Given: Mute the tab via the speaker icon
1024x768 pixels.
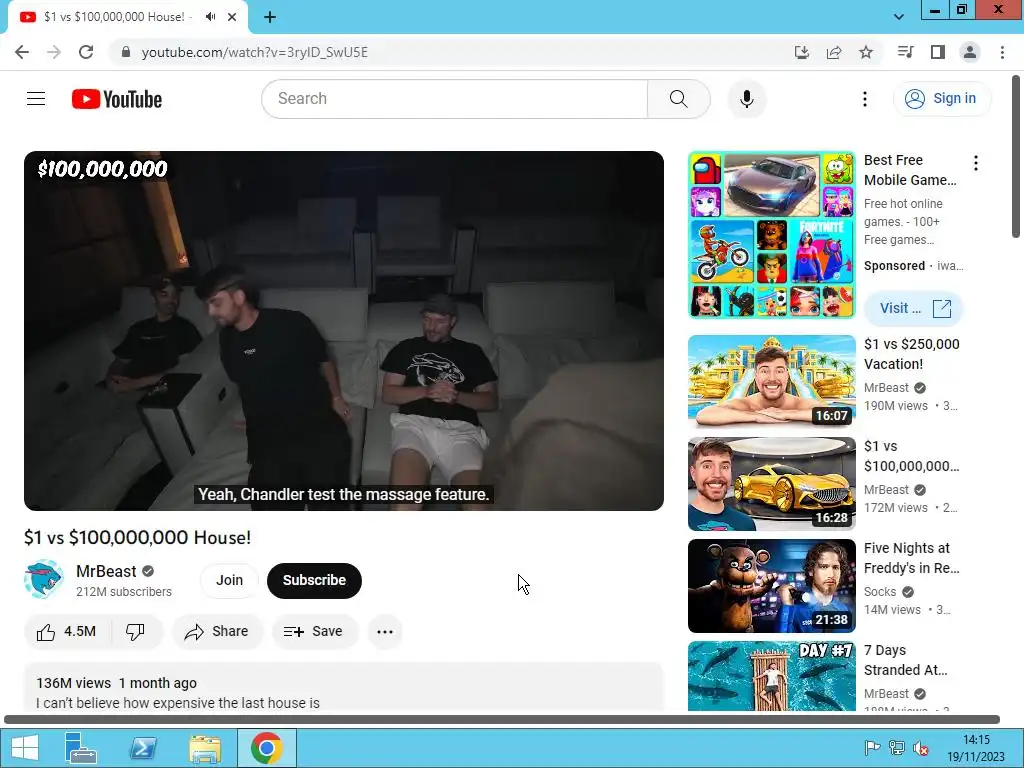Looking at the screenshot, I should tap(210, 17).
